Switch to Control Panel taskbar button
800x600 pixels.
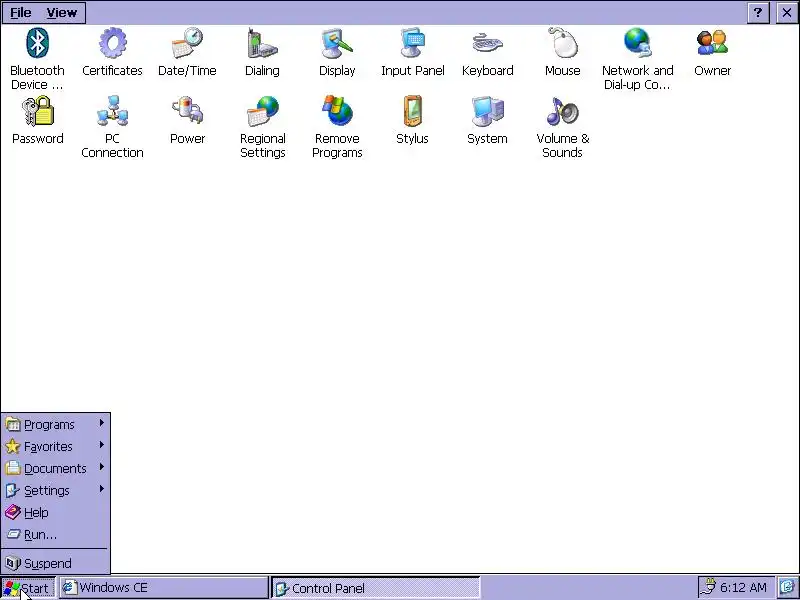click(x=376, y=588)
